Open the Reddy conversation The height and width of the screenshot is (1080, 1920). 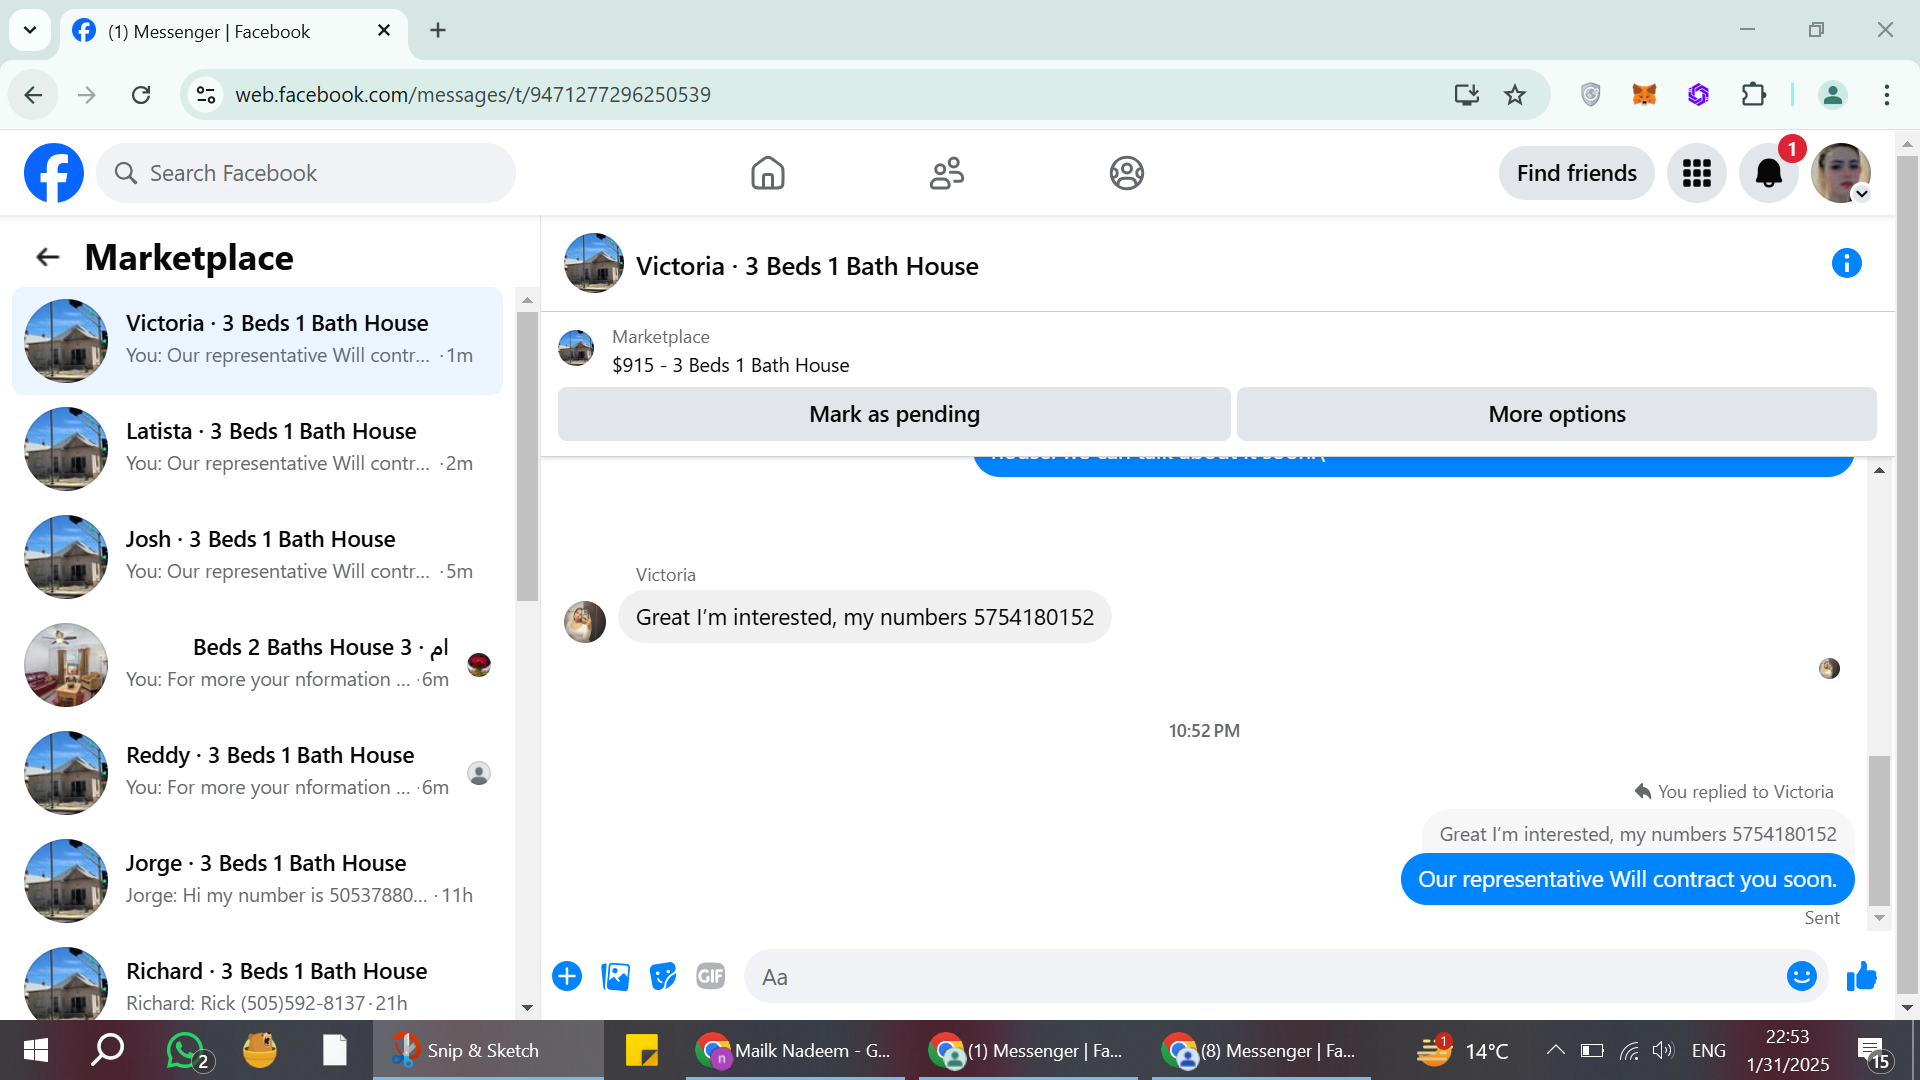257,773
